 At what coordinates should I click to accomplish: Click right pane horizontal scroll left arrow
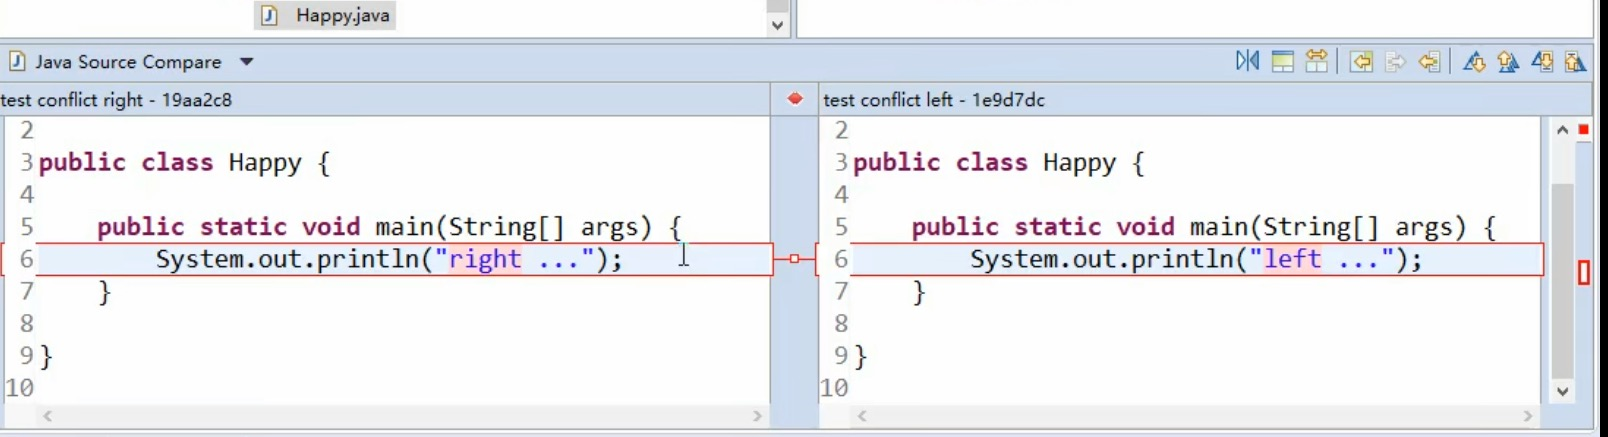(x=862, y=415)
